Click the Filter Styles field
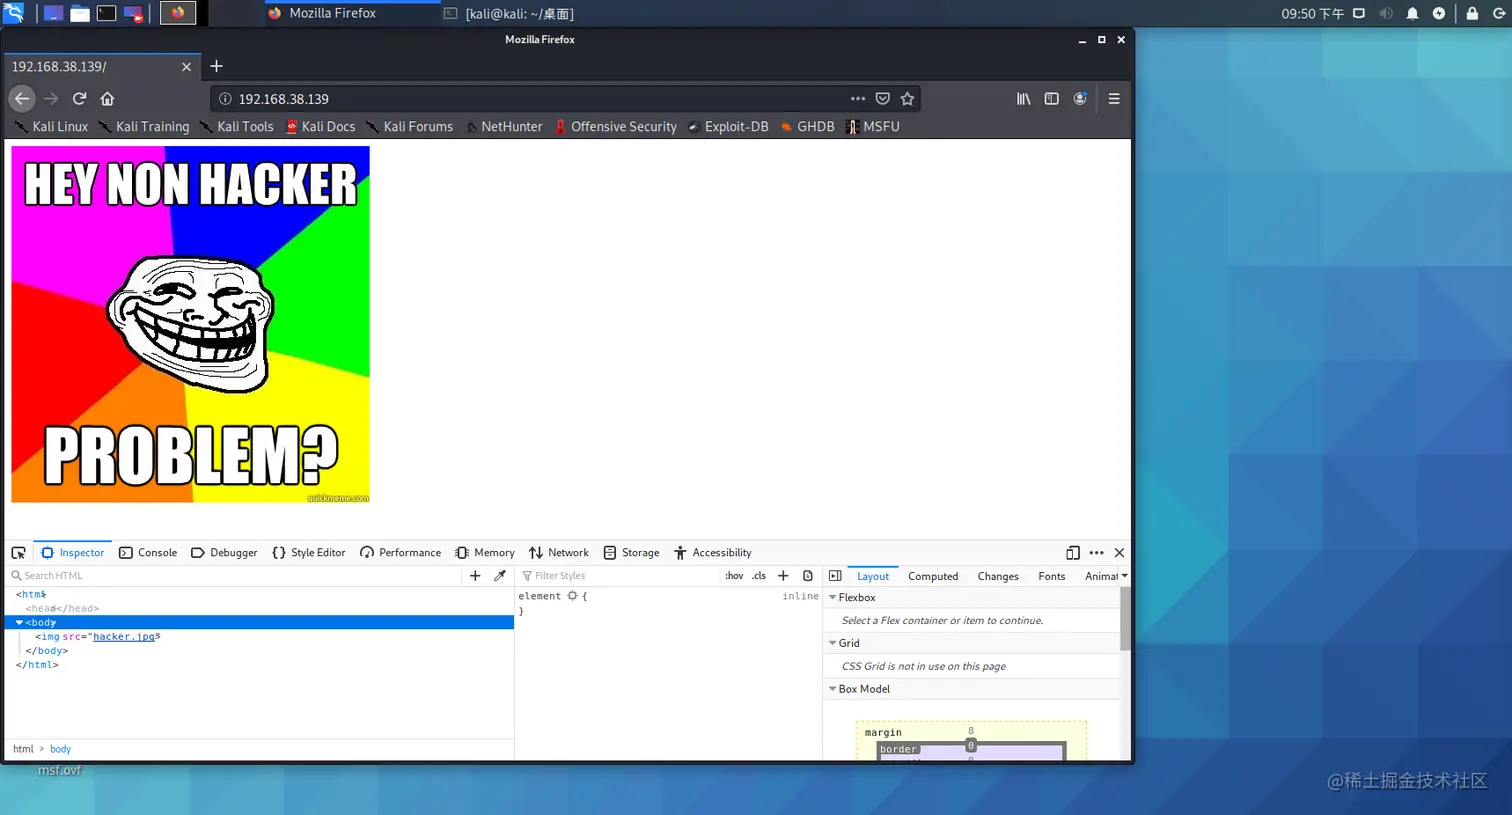Image resolution: width=1512 pixels, height=815 pixels. pos(620,576)
